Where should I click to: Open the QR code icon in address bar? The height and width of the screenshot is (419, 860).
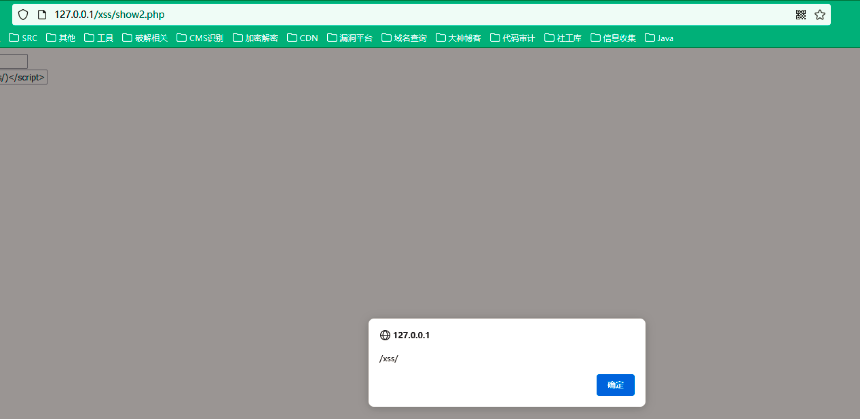pos(801,15)
